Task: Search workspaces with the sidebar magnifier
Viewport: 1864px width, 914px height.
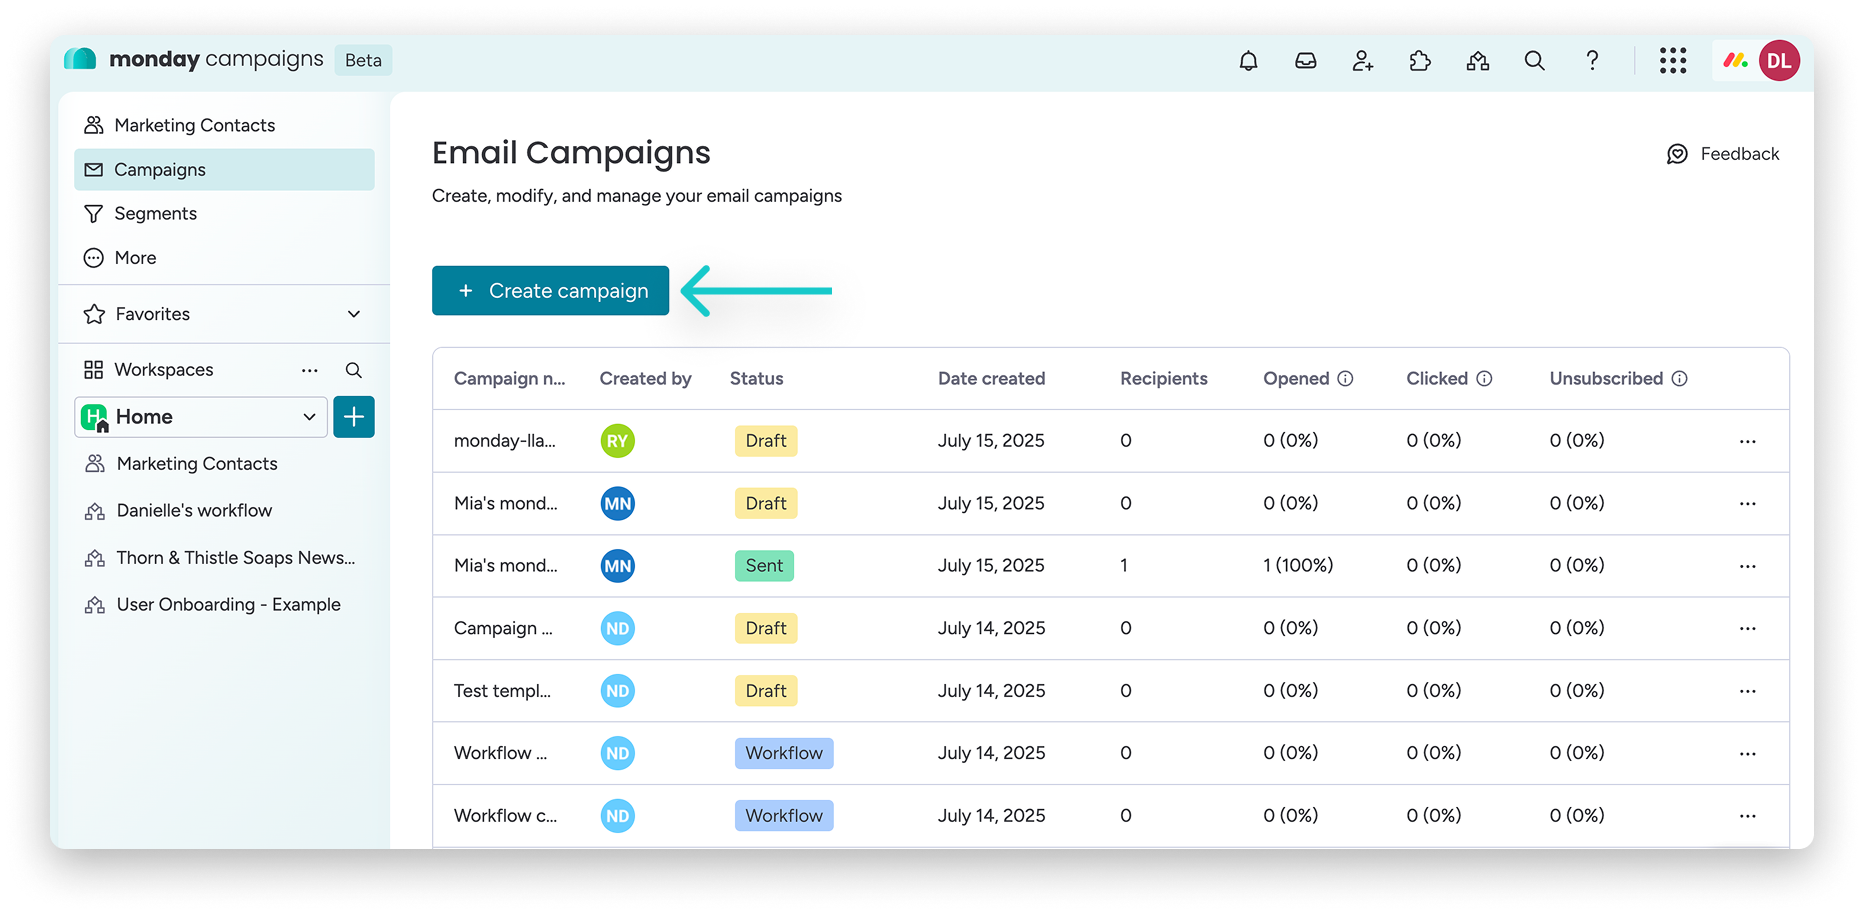Action: click(x=354, y=370)
